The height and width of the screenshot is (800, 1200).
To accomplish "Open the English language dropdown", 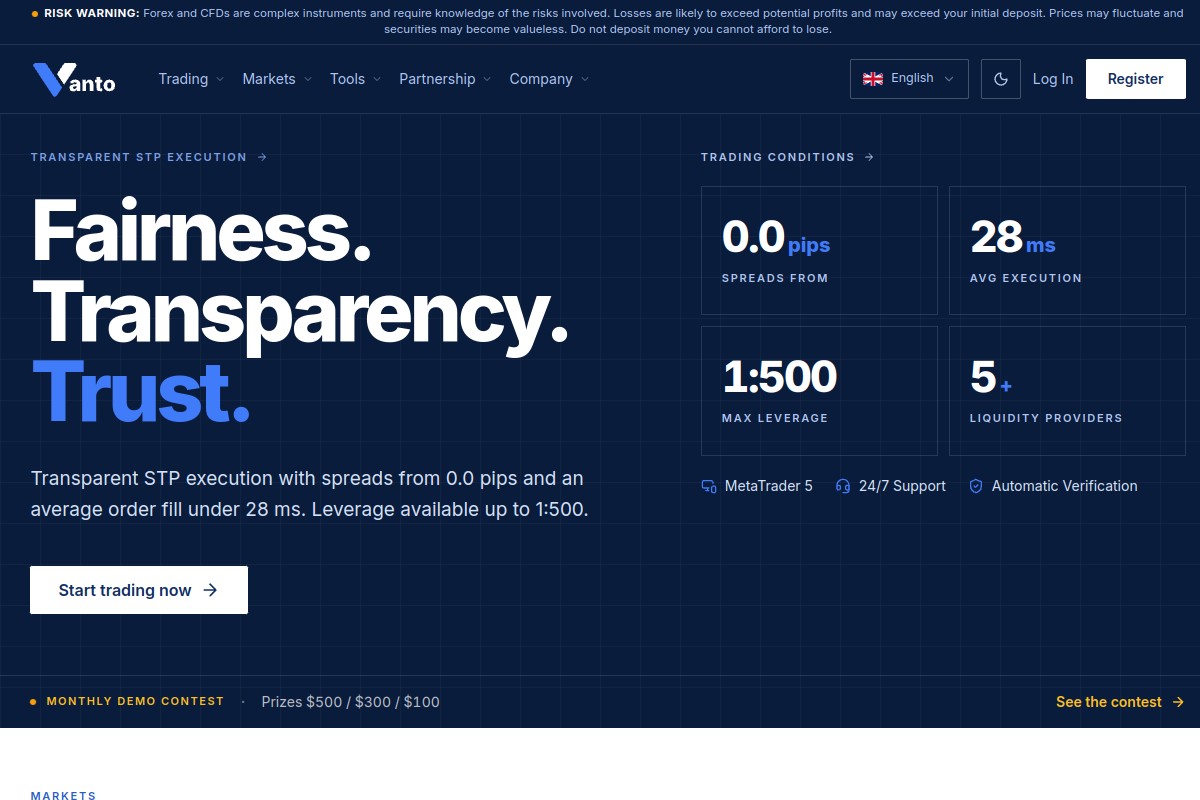I will click(909, 79).
